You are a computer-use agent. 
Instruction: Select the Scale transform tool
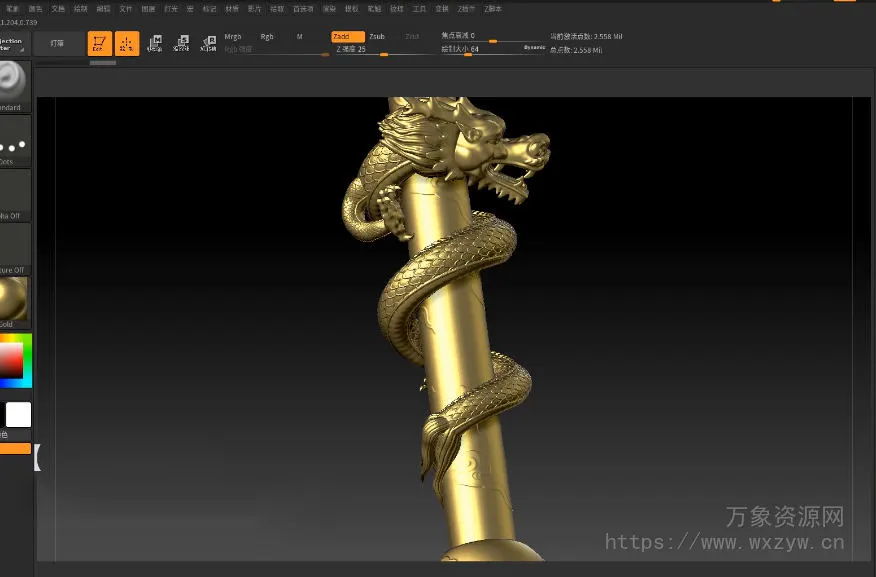coord(181,43)
